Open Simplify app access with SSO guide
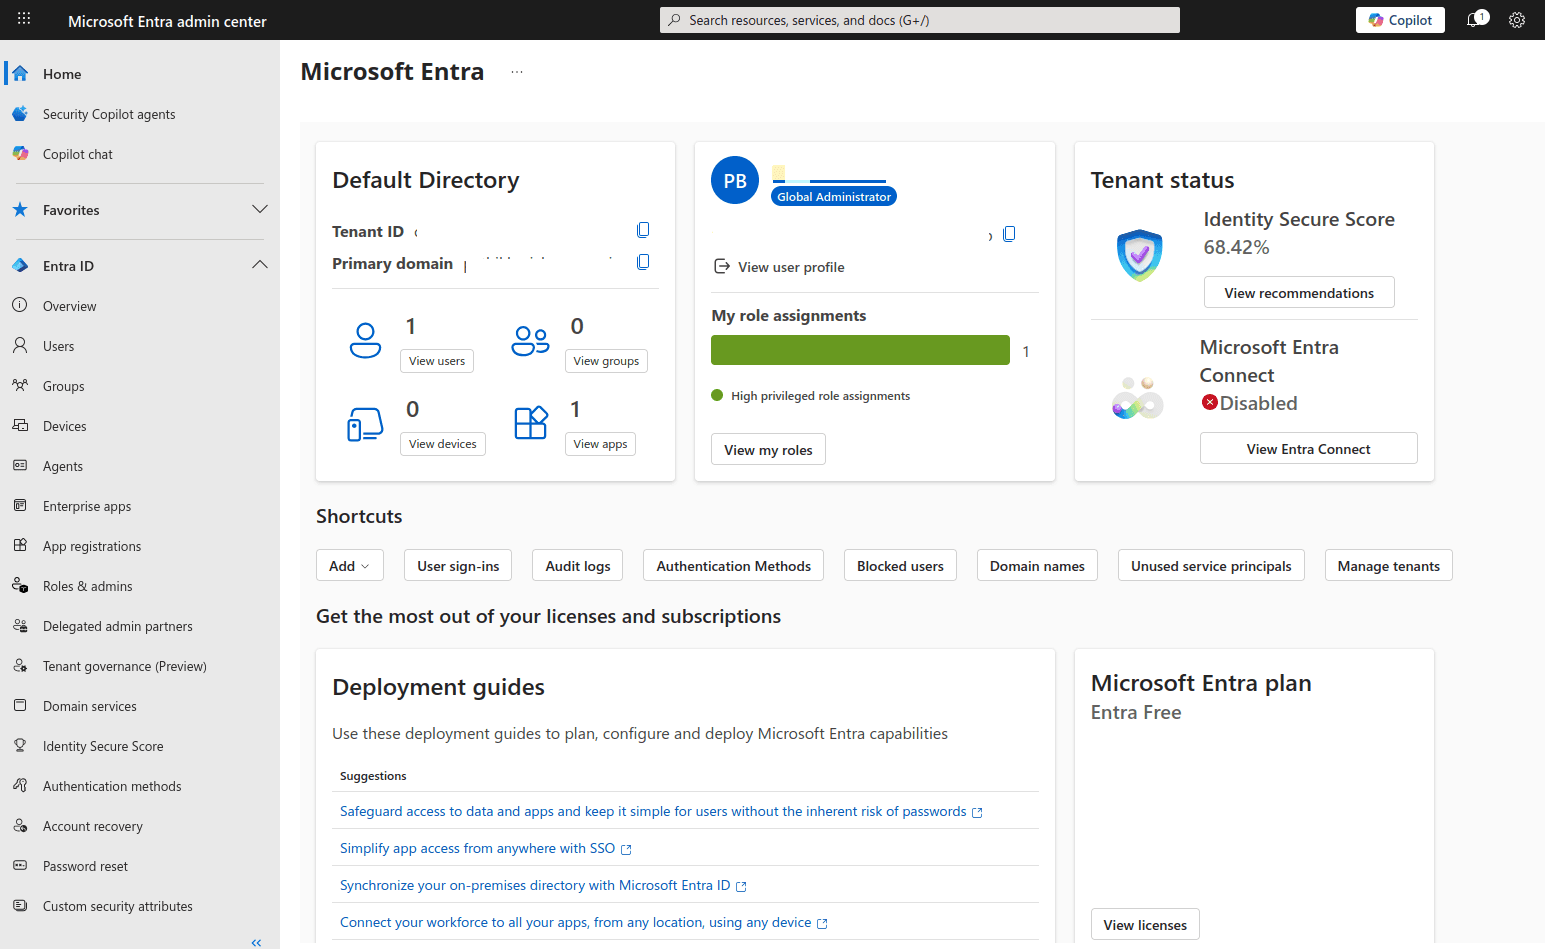 tap(486, 848)
